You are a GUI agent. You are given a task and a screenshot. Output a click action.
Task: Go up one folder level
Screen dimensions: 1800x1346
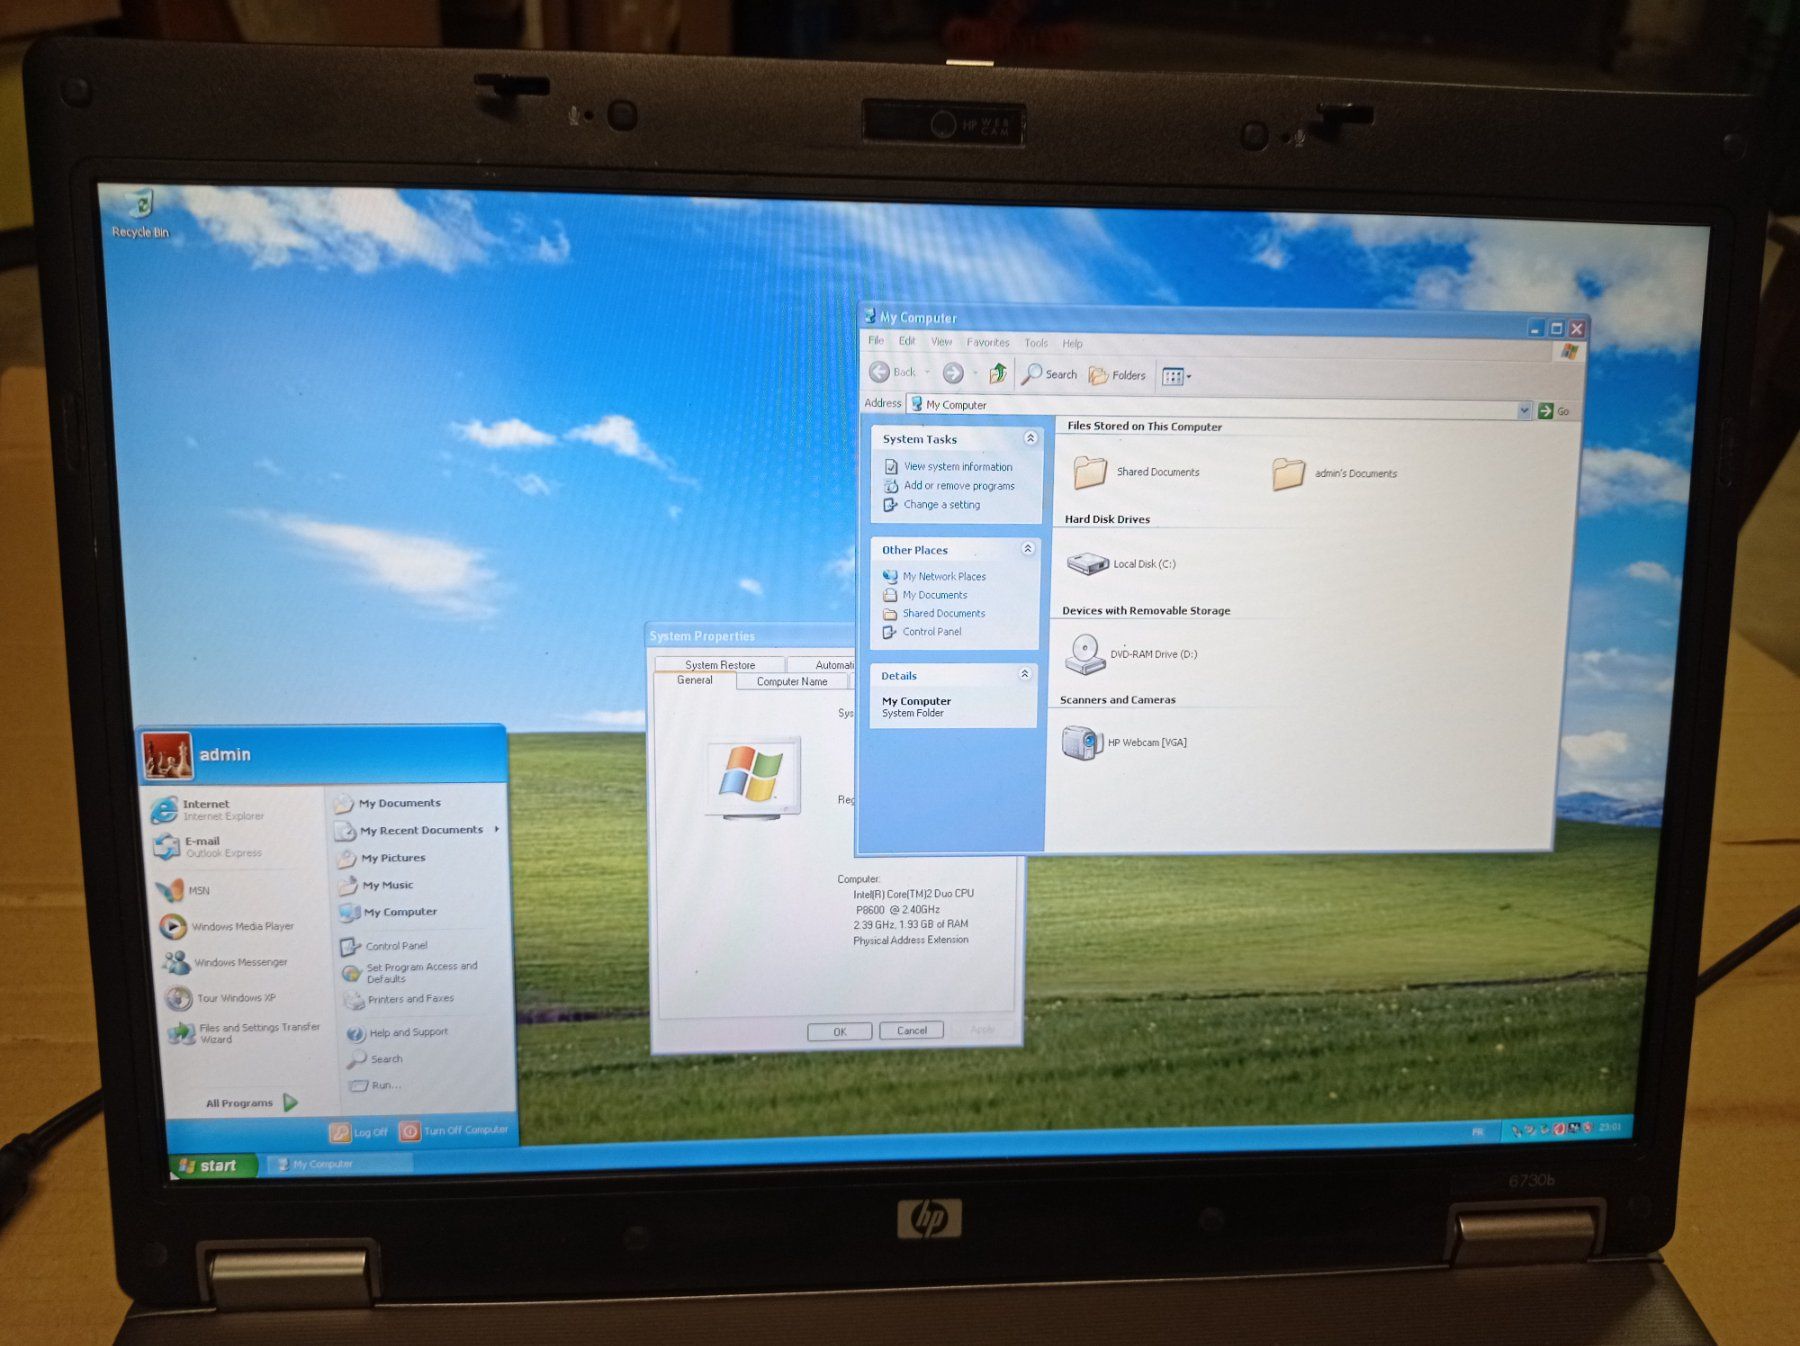click(x=998, y=374)
